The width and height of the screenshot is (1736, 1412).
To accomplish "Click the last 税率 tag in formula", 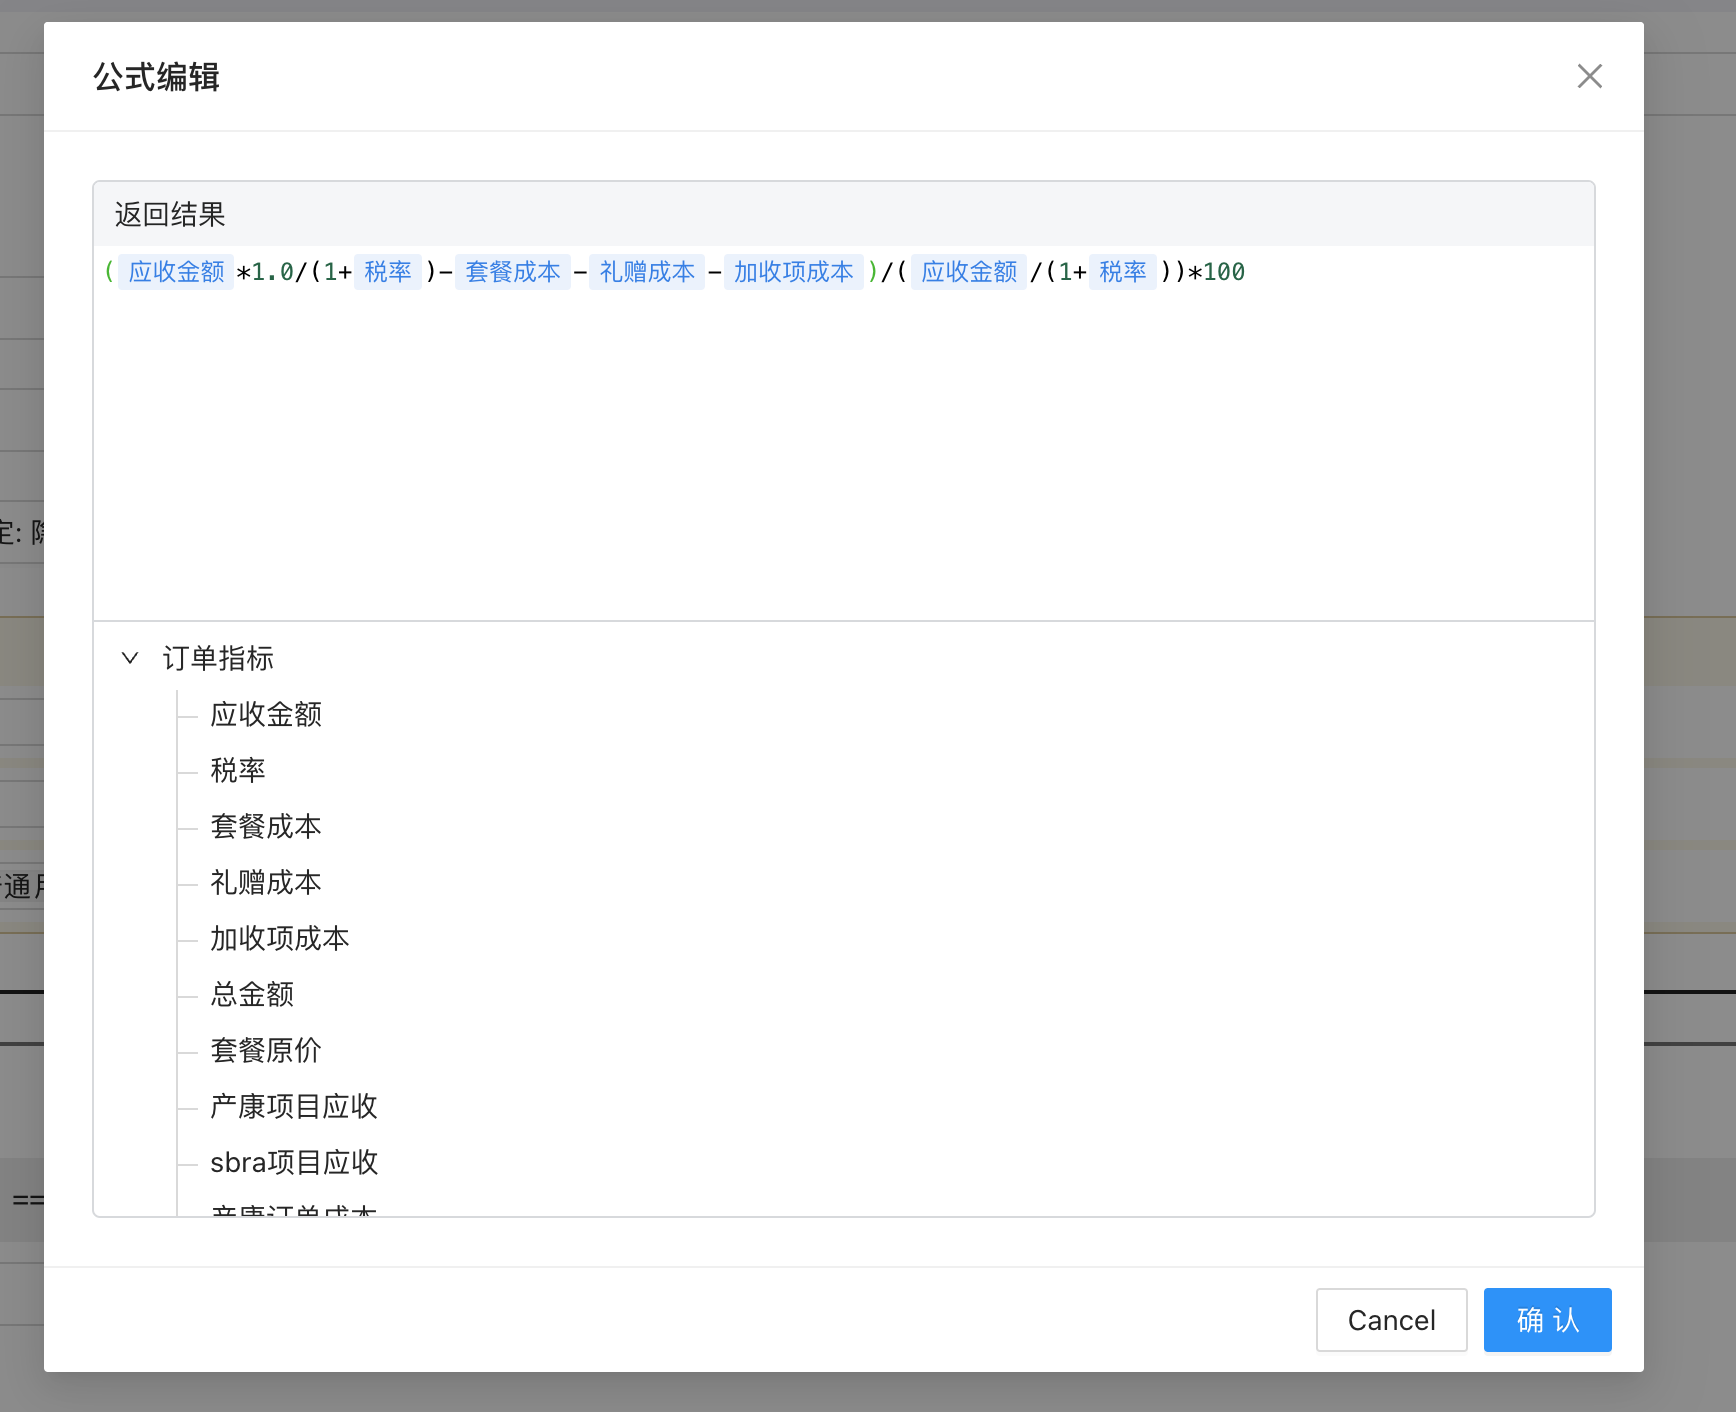I will click(x=1123, y=272).
